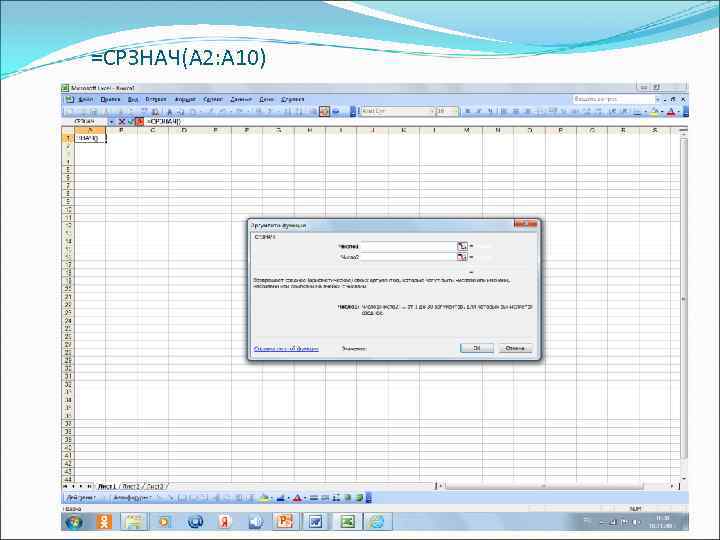Open the Окно menu
The height and width of the screenshot is (540, 720).
pyautogui.click(x=266, y=99)
